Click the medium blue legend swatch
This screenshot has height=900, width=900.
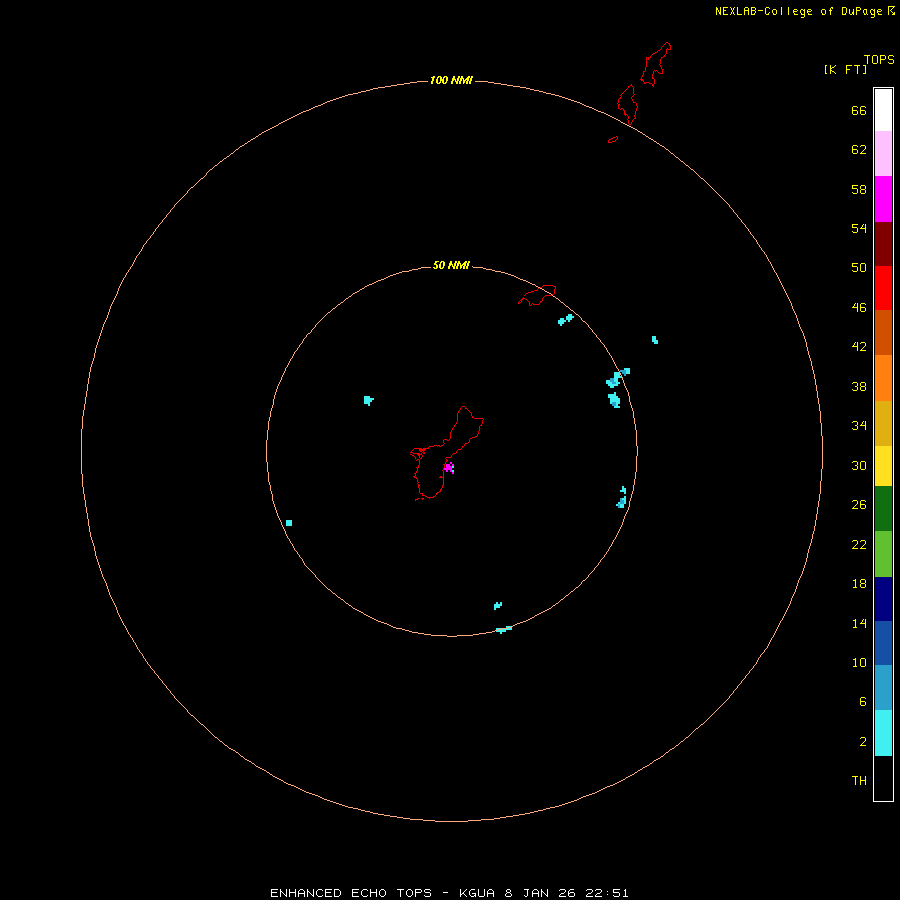coord(883,643)
